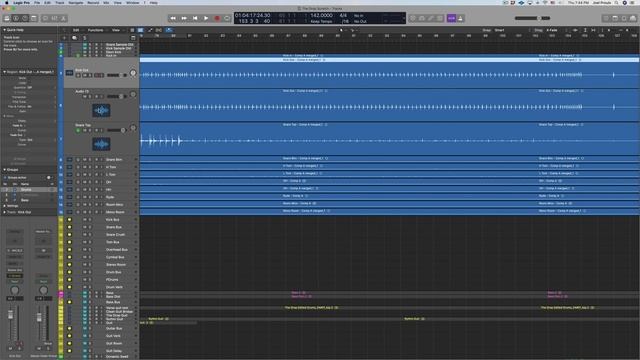
Task: Open the Drag X-Fade dropdown
Action: [x=555, y=30]
